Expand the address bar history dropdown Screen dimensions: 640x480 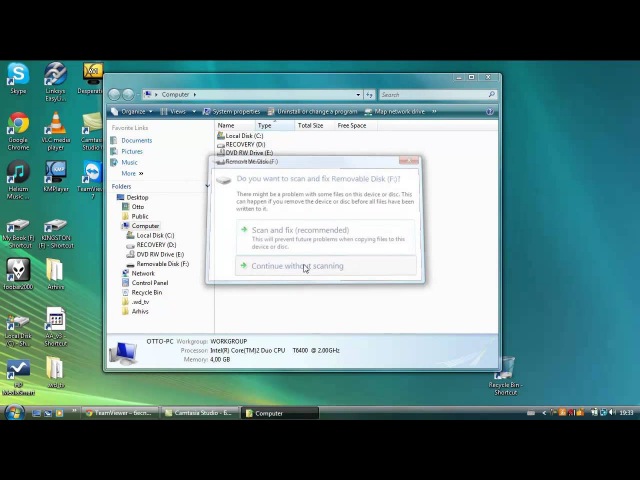tap(358, 95)
